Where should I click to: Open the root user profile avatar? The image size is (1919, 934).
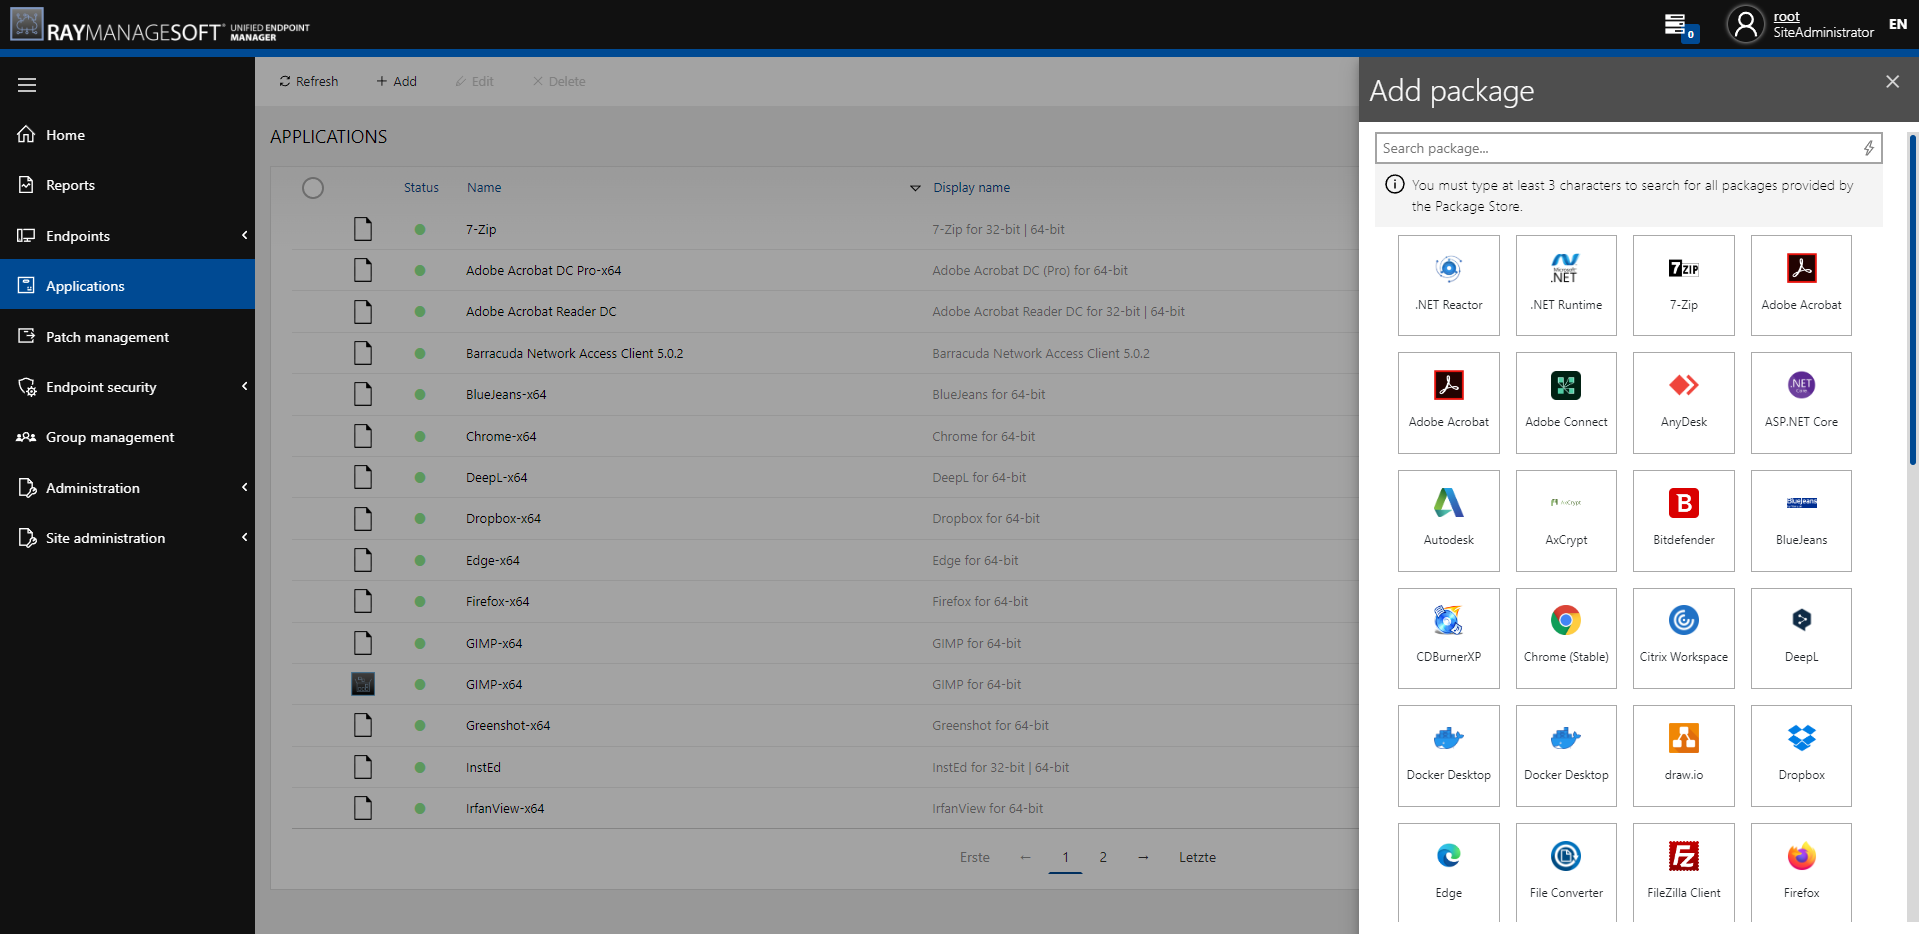[x=1745, y=25]
